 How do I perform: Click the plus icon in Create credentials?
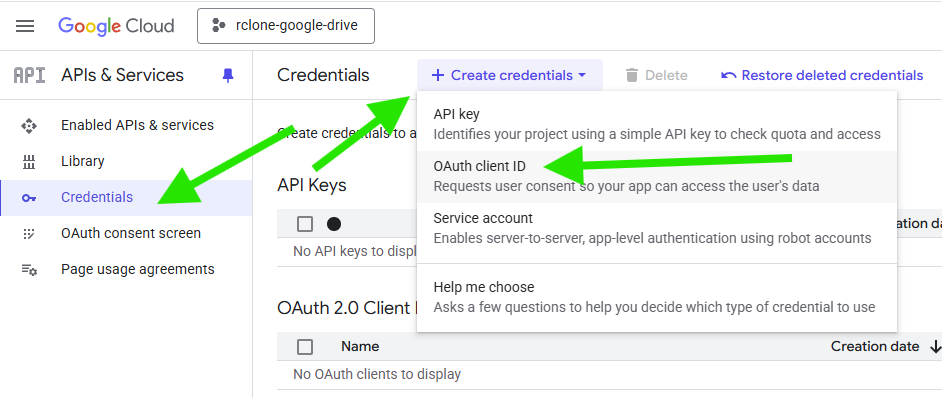click(x=438, y=75)
